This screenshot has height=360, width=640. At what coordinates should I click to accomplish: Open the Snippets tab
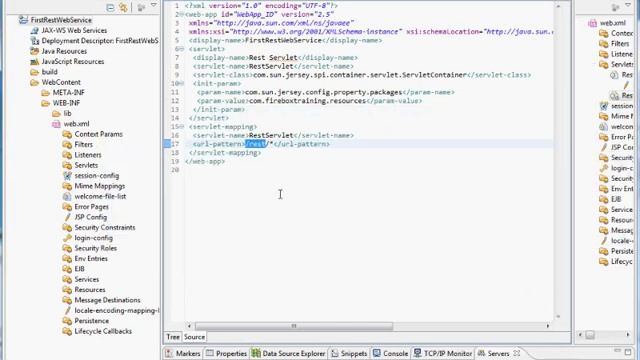[349, 353]
